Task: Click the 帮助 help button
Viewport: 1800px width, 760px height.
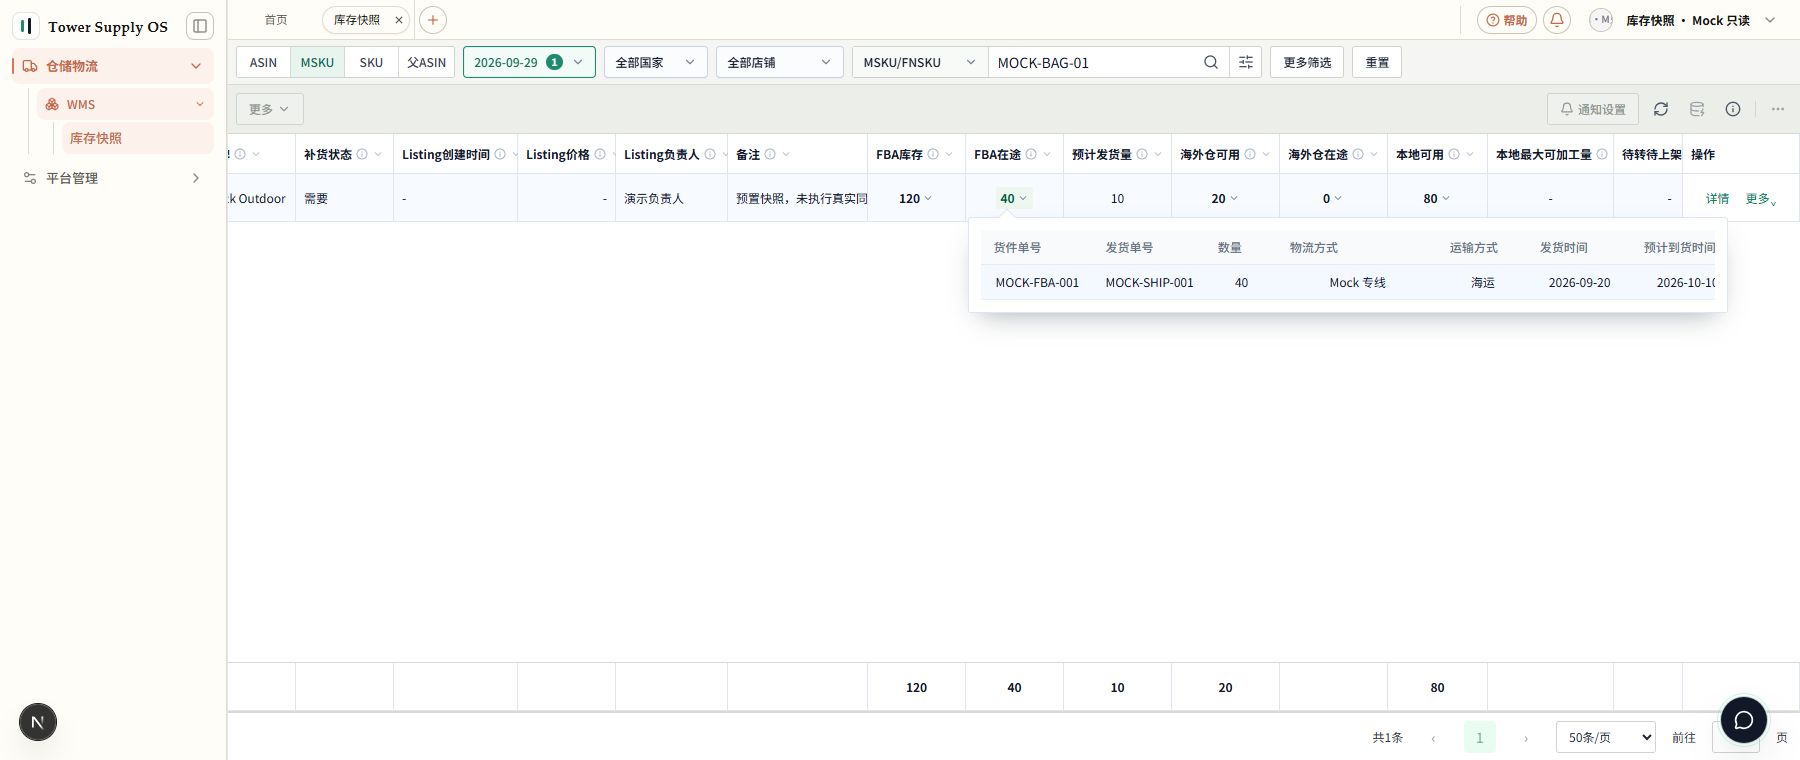Action: pos(1507,20)
